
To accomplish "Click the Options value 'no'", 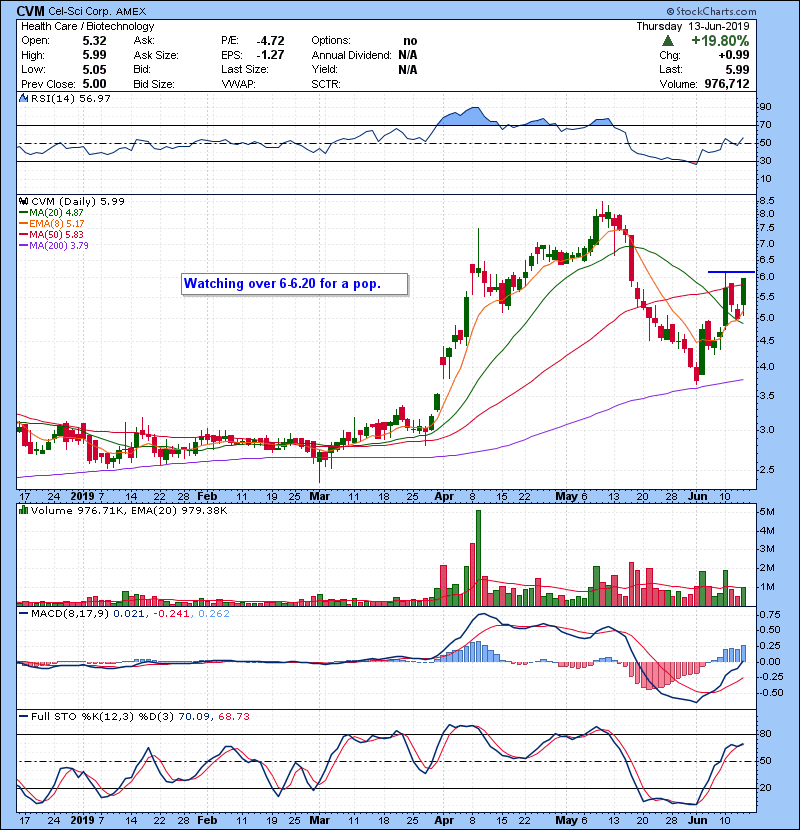I will (x=410, y=41).
